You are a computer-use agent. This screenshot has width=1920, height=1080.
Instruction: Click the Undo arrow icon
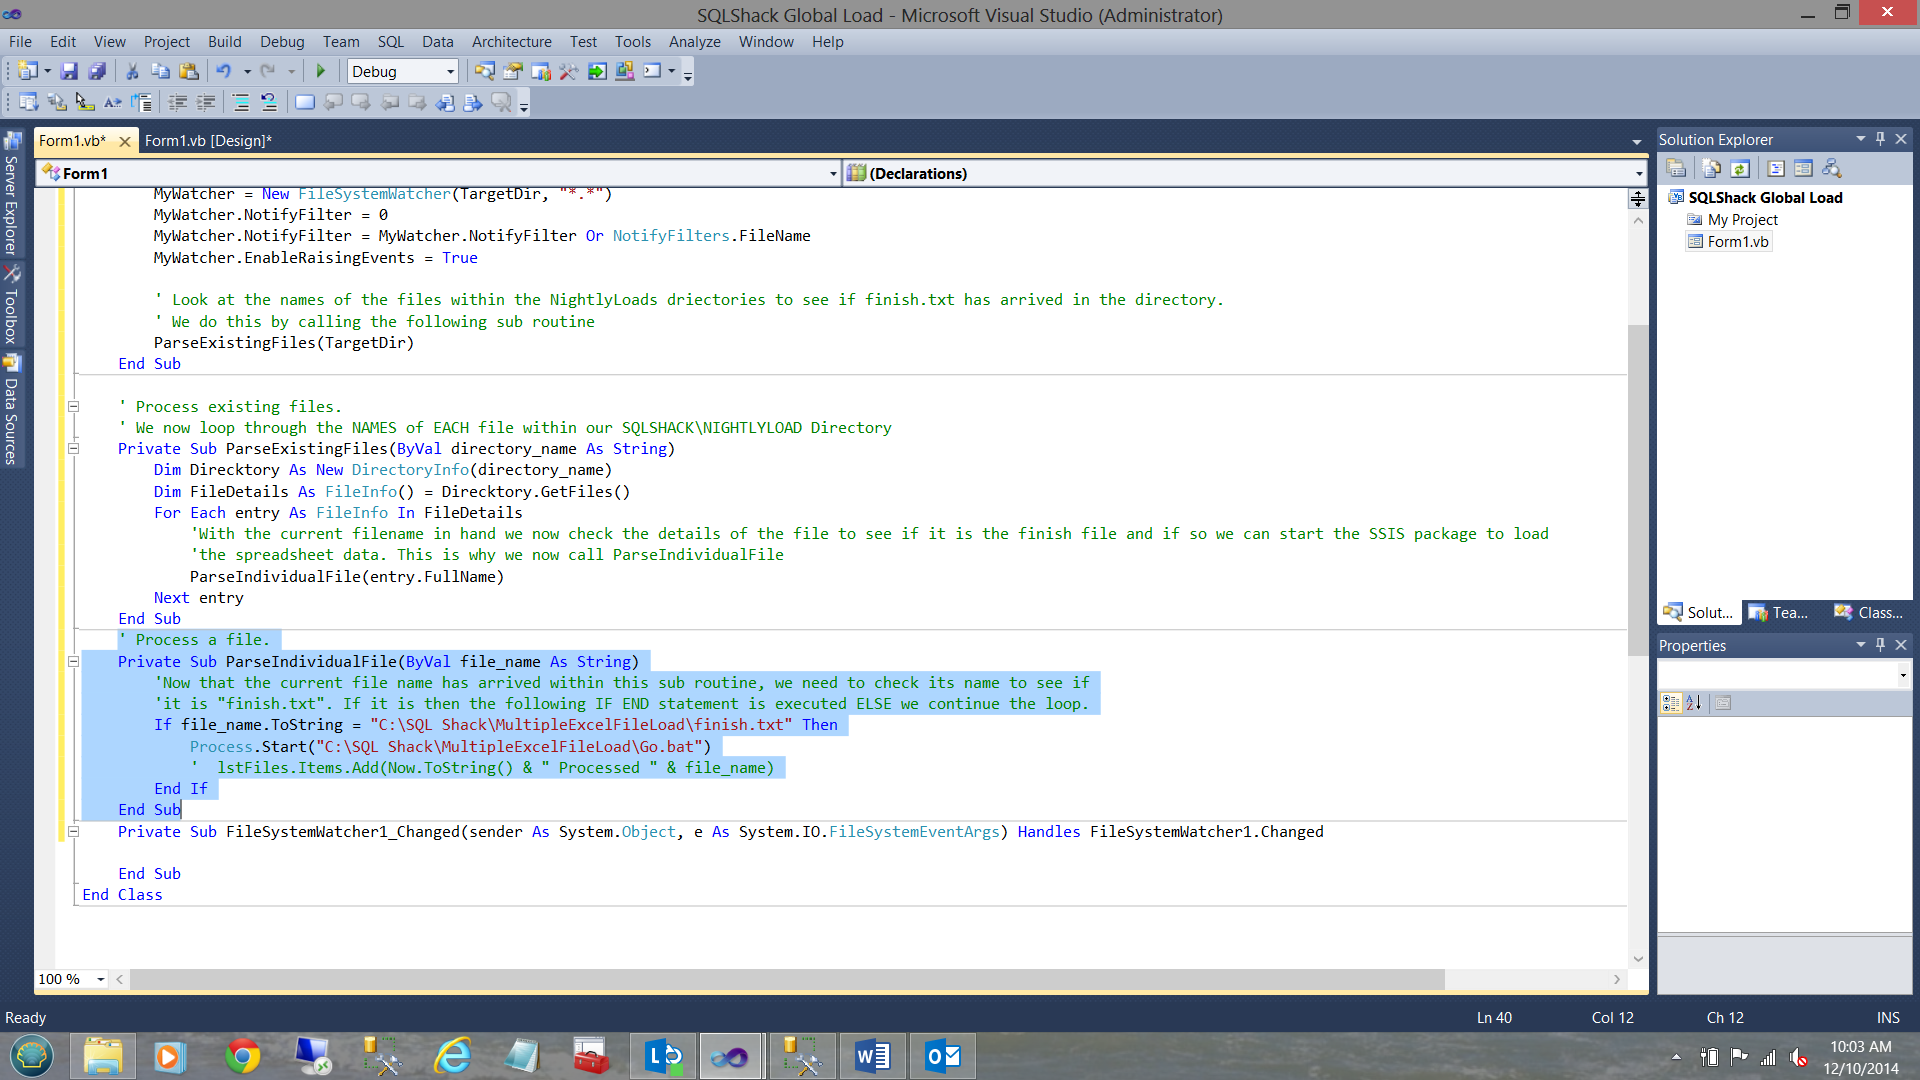223,71
